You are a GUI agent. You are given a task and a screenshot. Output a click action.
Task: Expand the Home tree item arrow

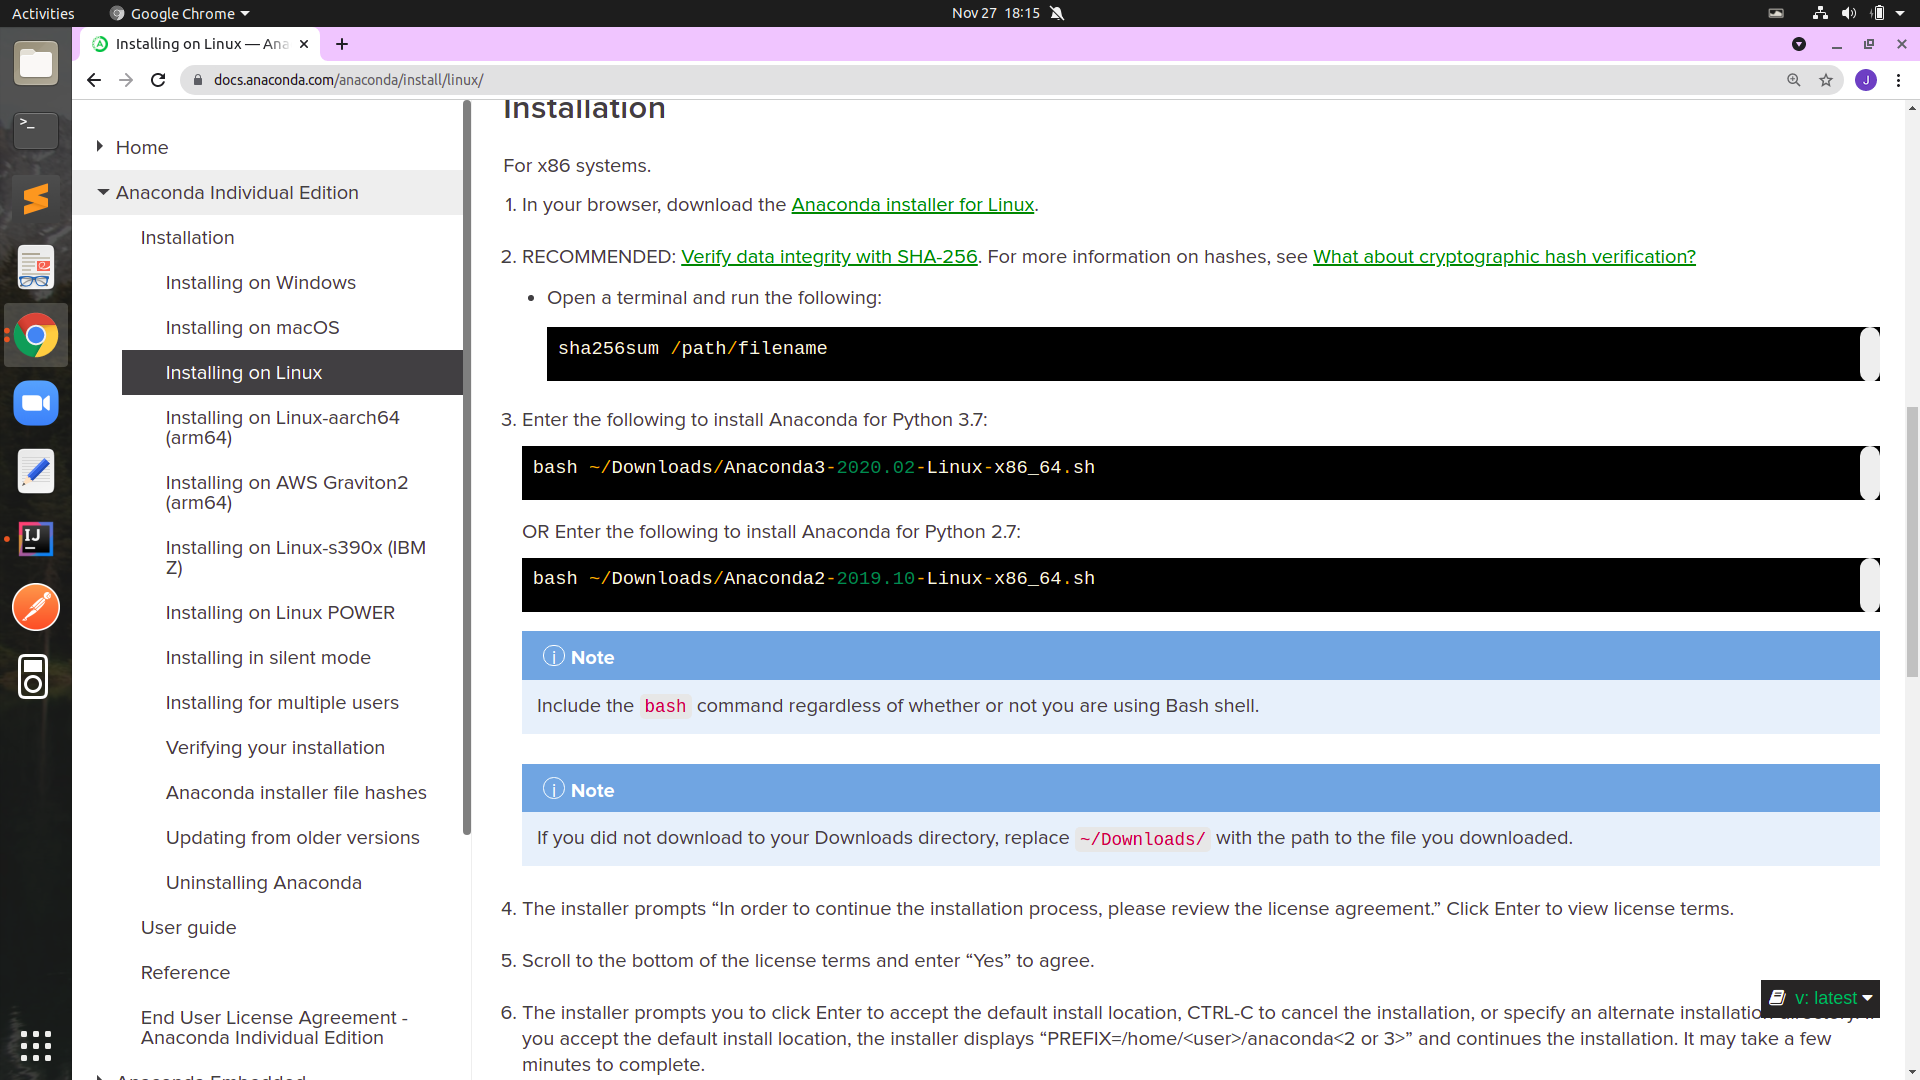click(x=100, y=147)
